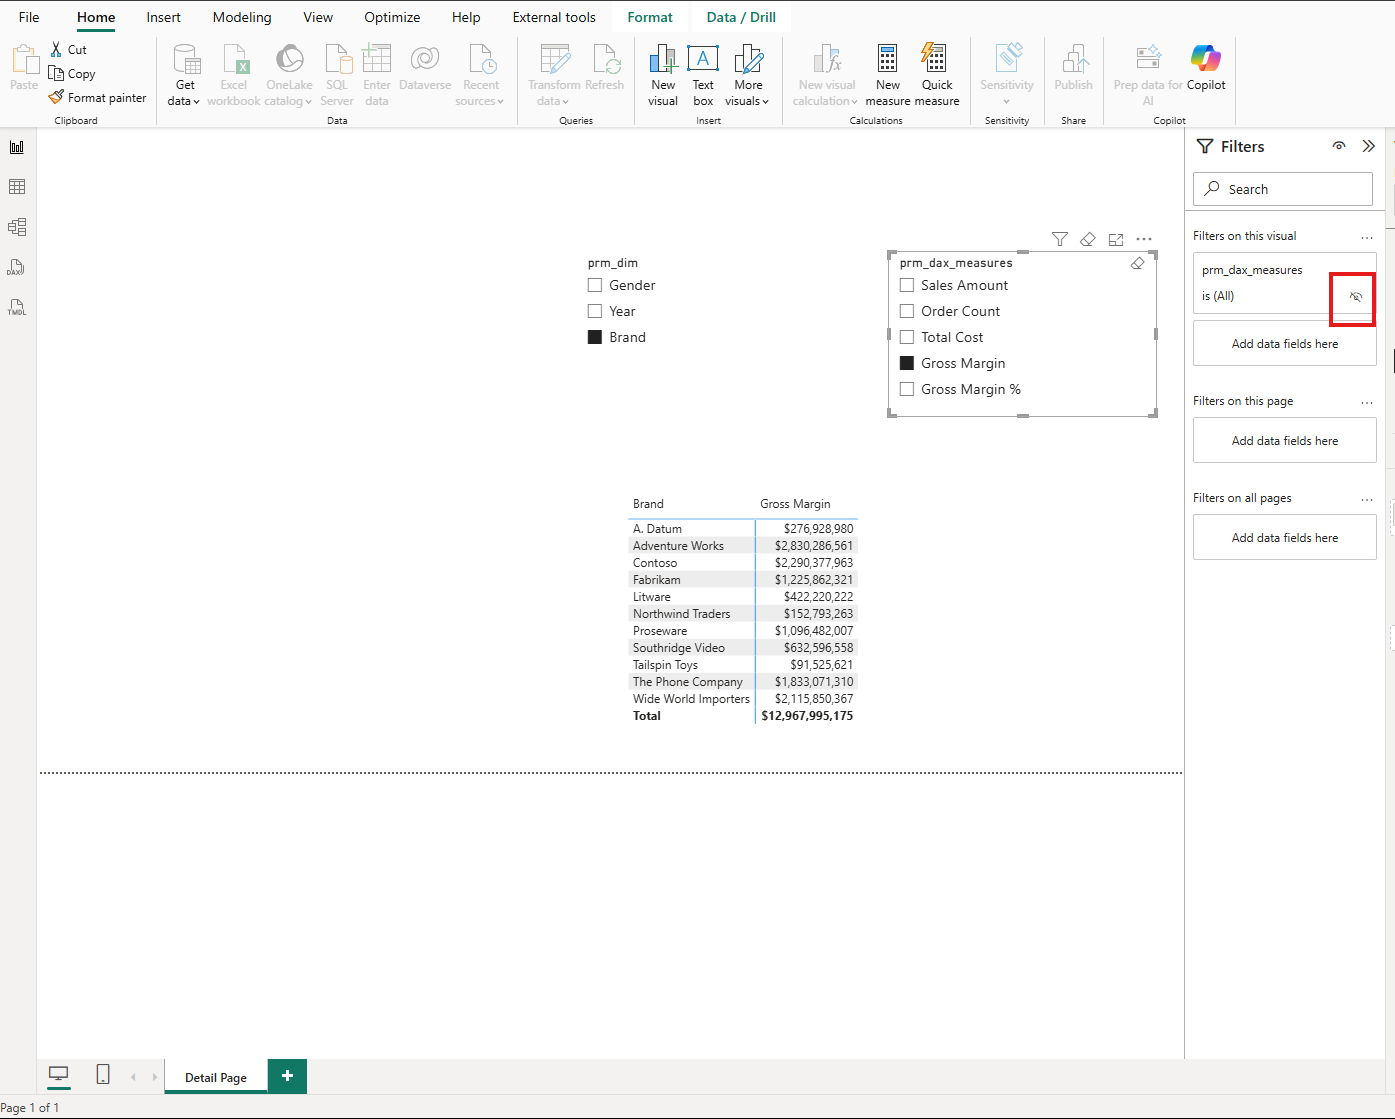Click the Copy command
Image resolution: width=1395 pixels, height=1119 pixels.
pyautogui.click(x=72, y=74)
